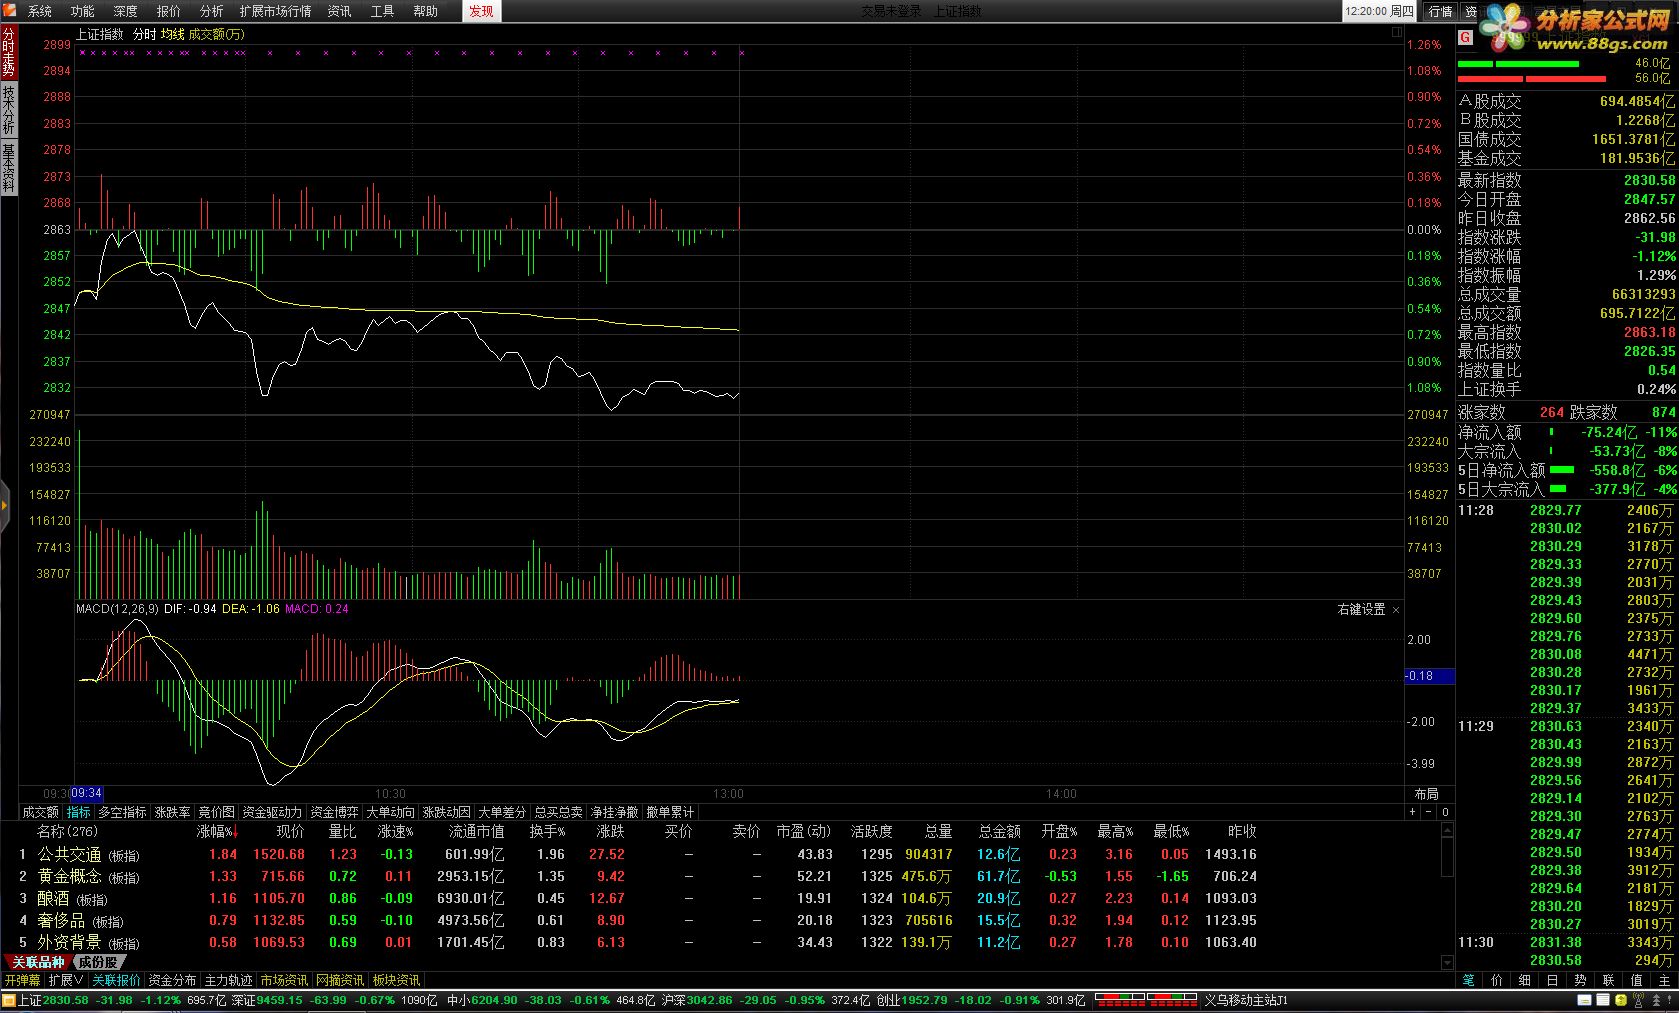Image resolution: width=1679 pixels, height=1013 pixels.
Task: Select the 技术分析 vertical sidebar tab
Action: pos(8,110)
